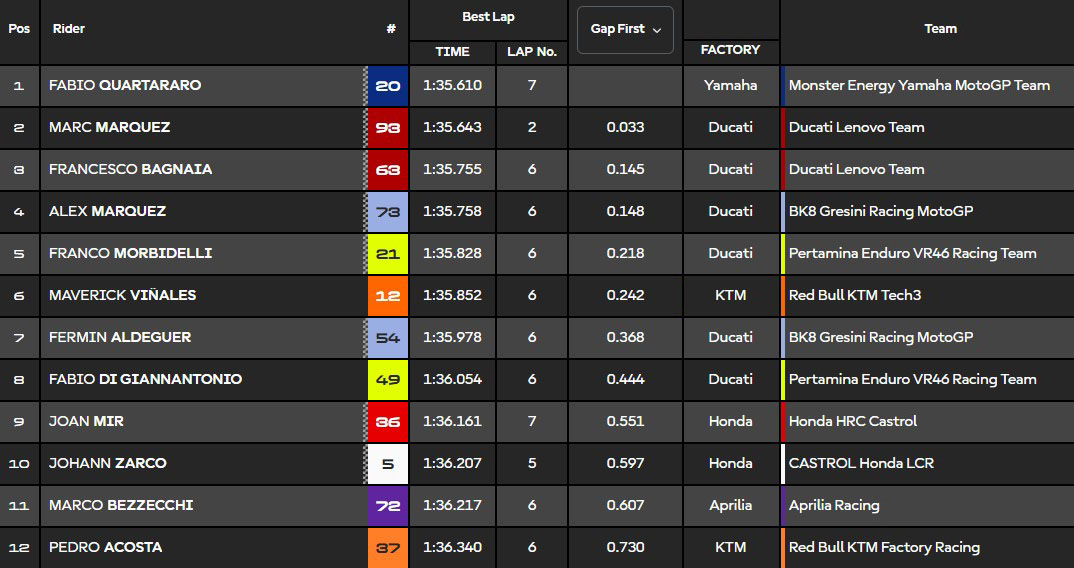Click Francesco Bagnaia's number 63 badge
Screen dimensions: 1074x568
(387, 170)
